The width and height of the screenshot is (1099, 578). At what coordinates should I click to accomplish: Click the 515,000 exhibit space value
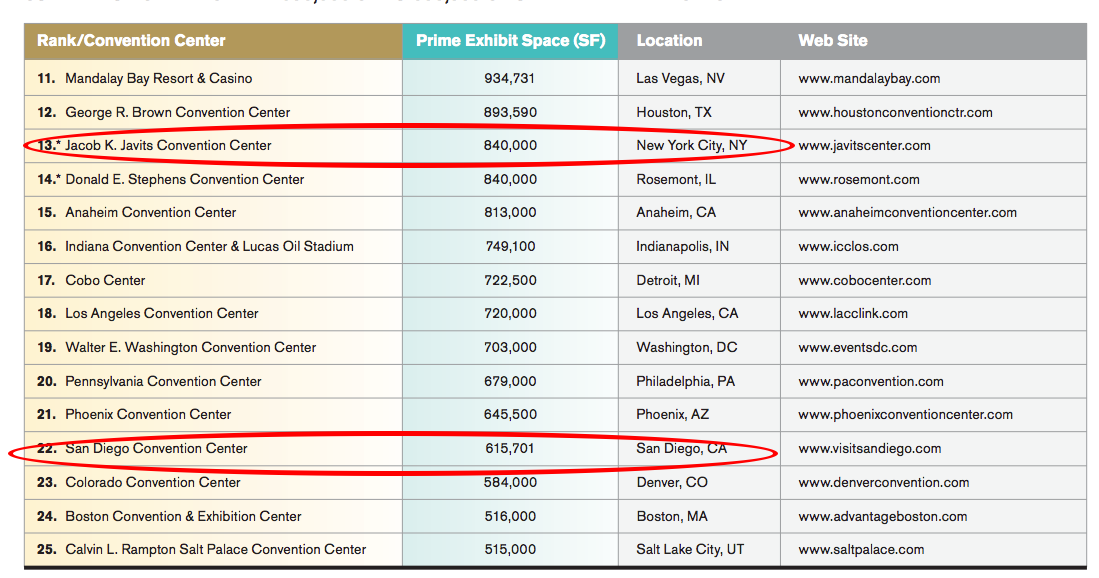coord(510,549)
